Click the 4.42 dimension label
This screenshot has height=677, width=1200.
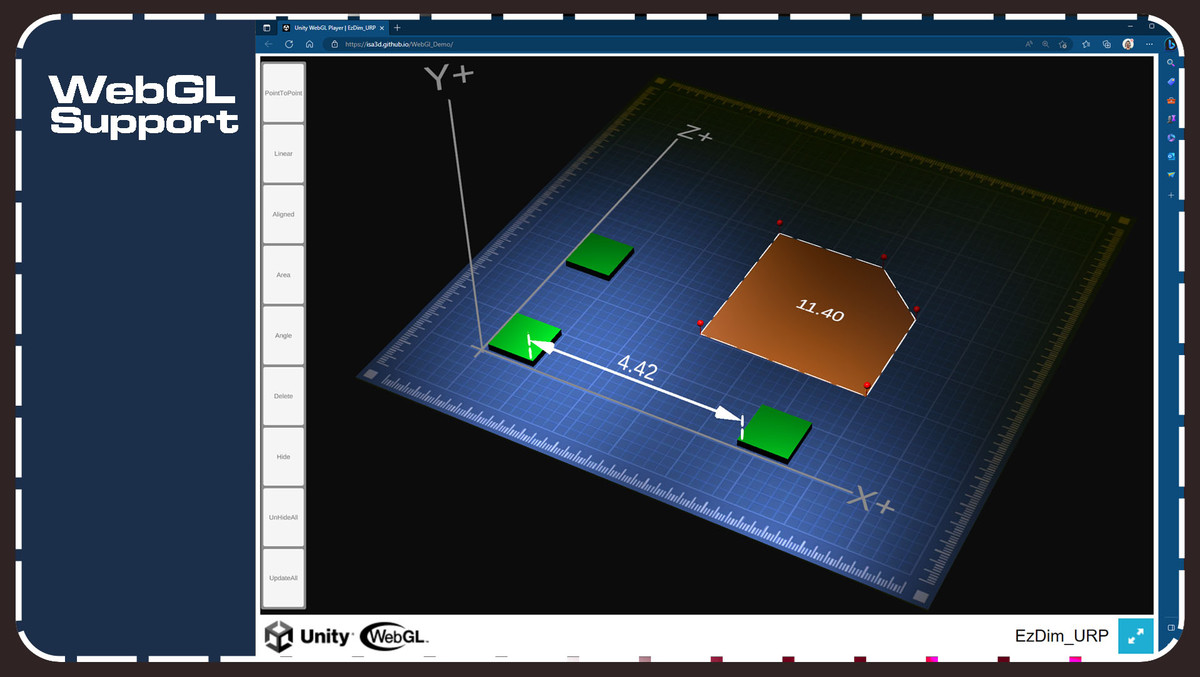(x=637, y=369)
